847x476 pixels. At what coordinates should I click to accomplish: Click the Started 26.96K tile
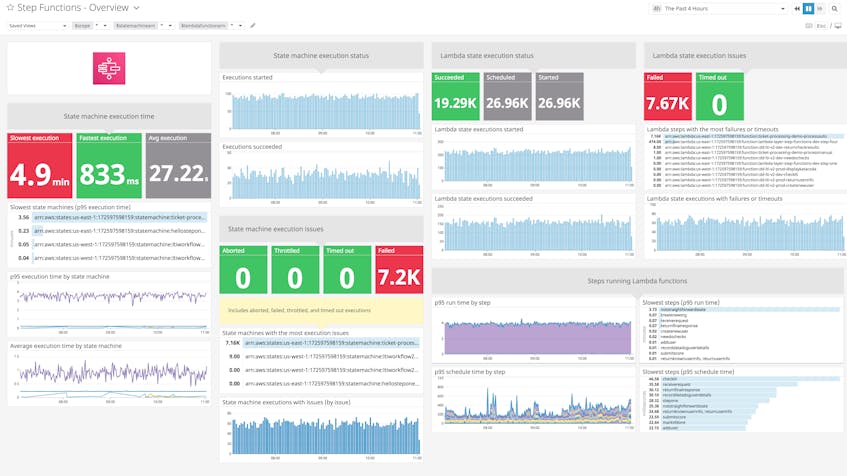pyautogui.click(x=560, y=96)
